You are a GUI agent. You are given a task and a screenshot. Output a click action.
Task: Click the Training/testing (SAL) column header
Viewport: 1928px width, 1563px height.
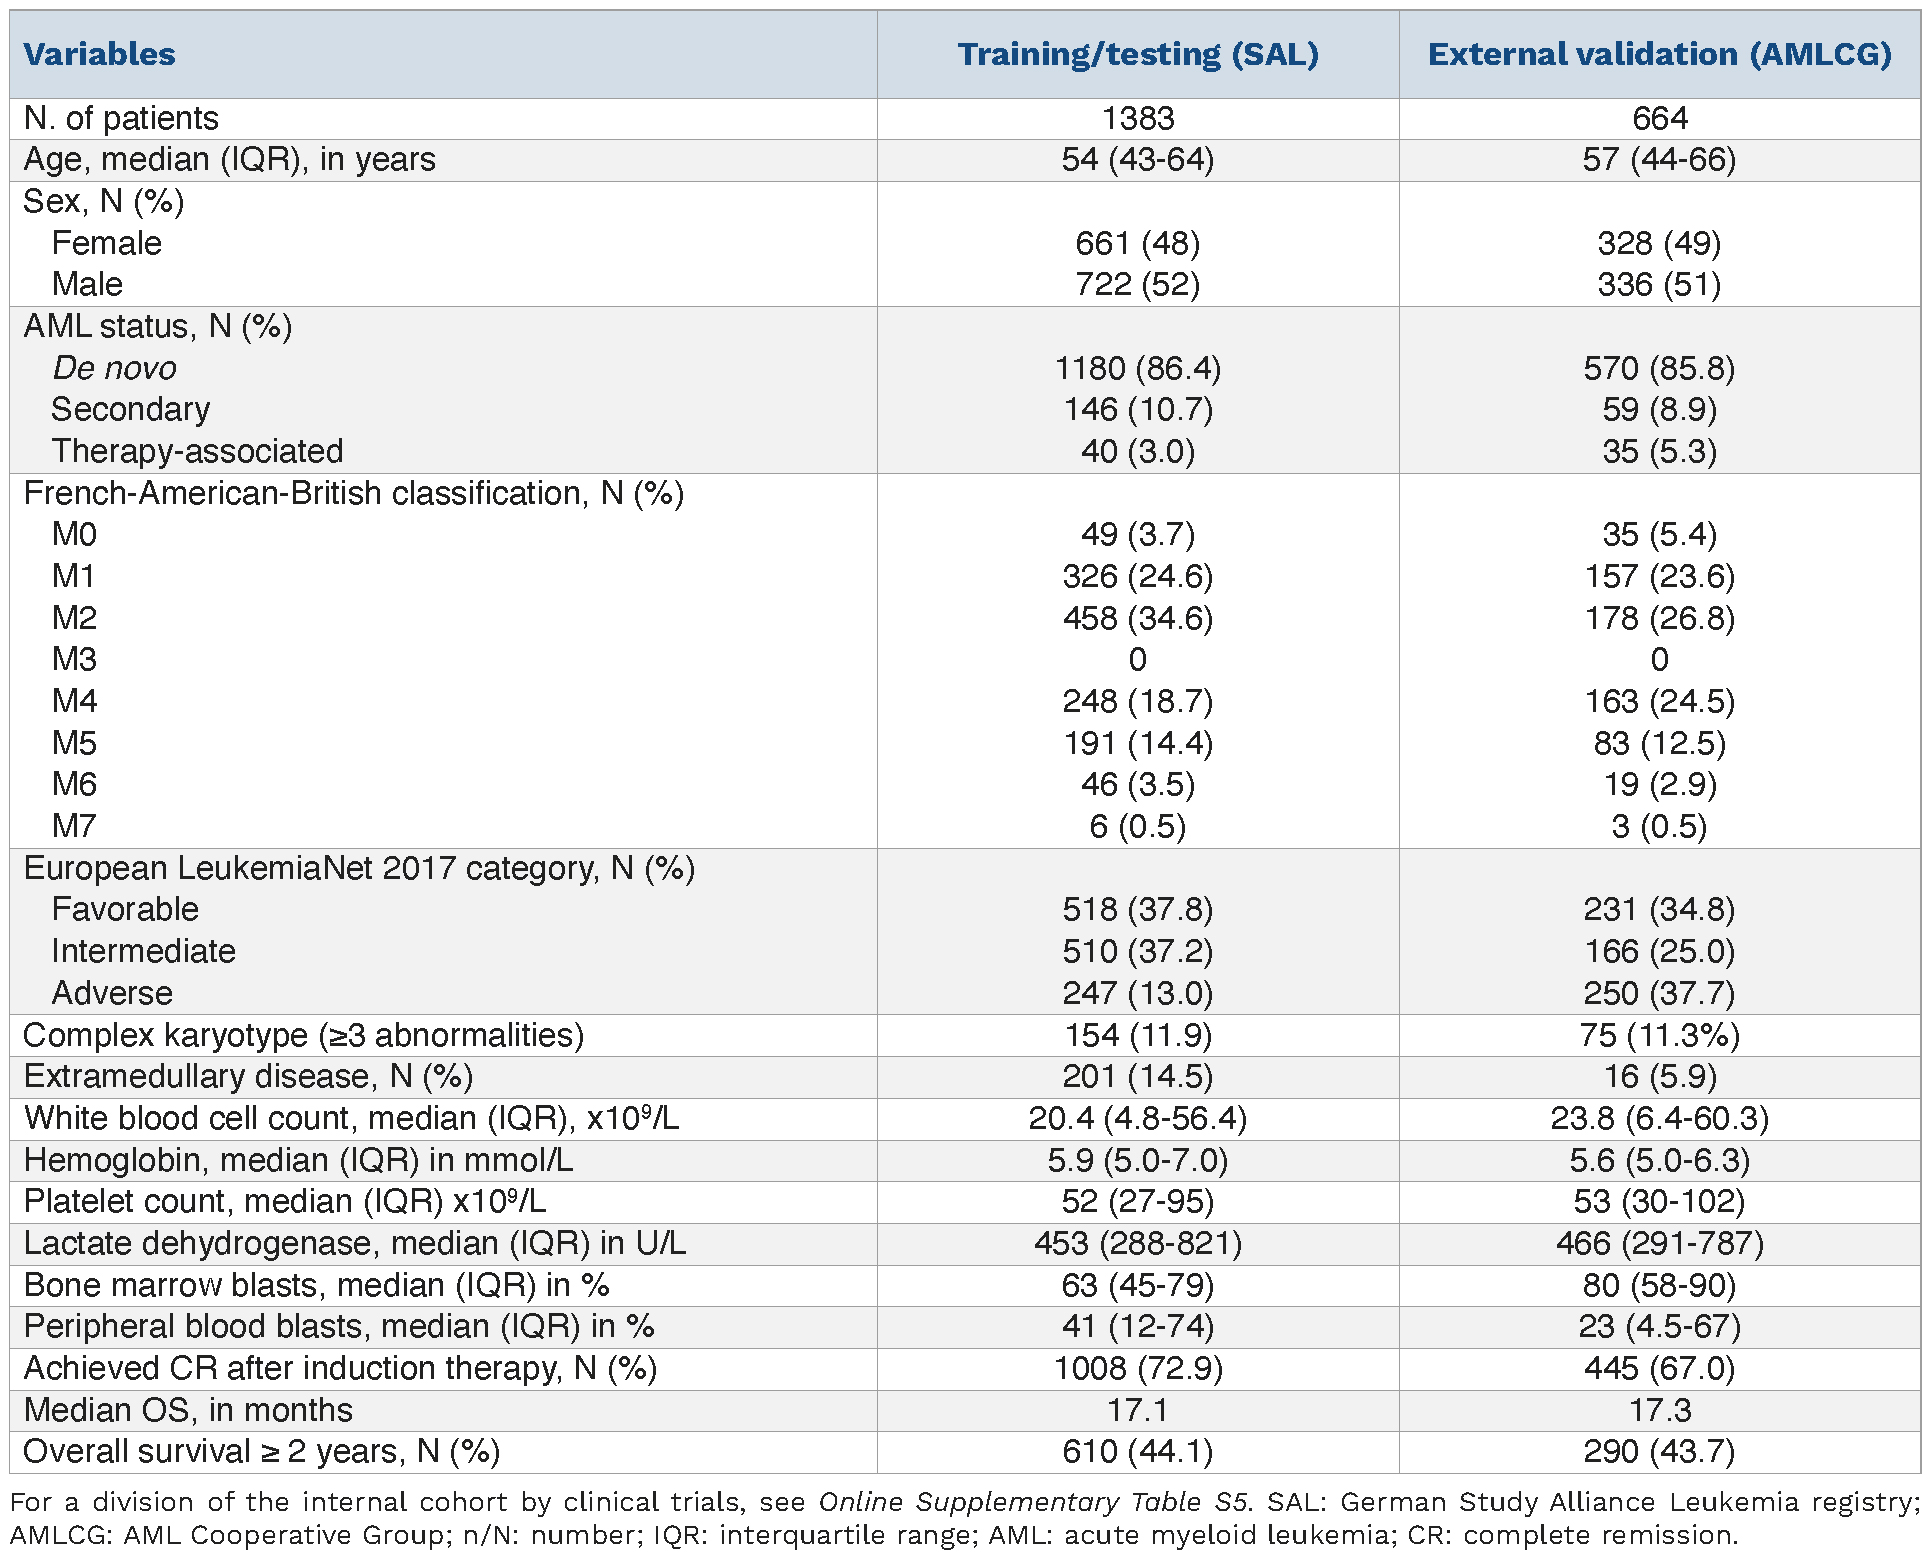[x=1138, y=54]
